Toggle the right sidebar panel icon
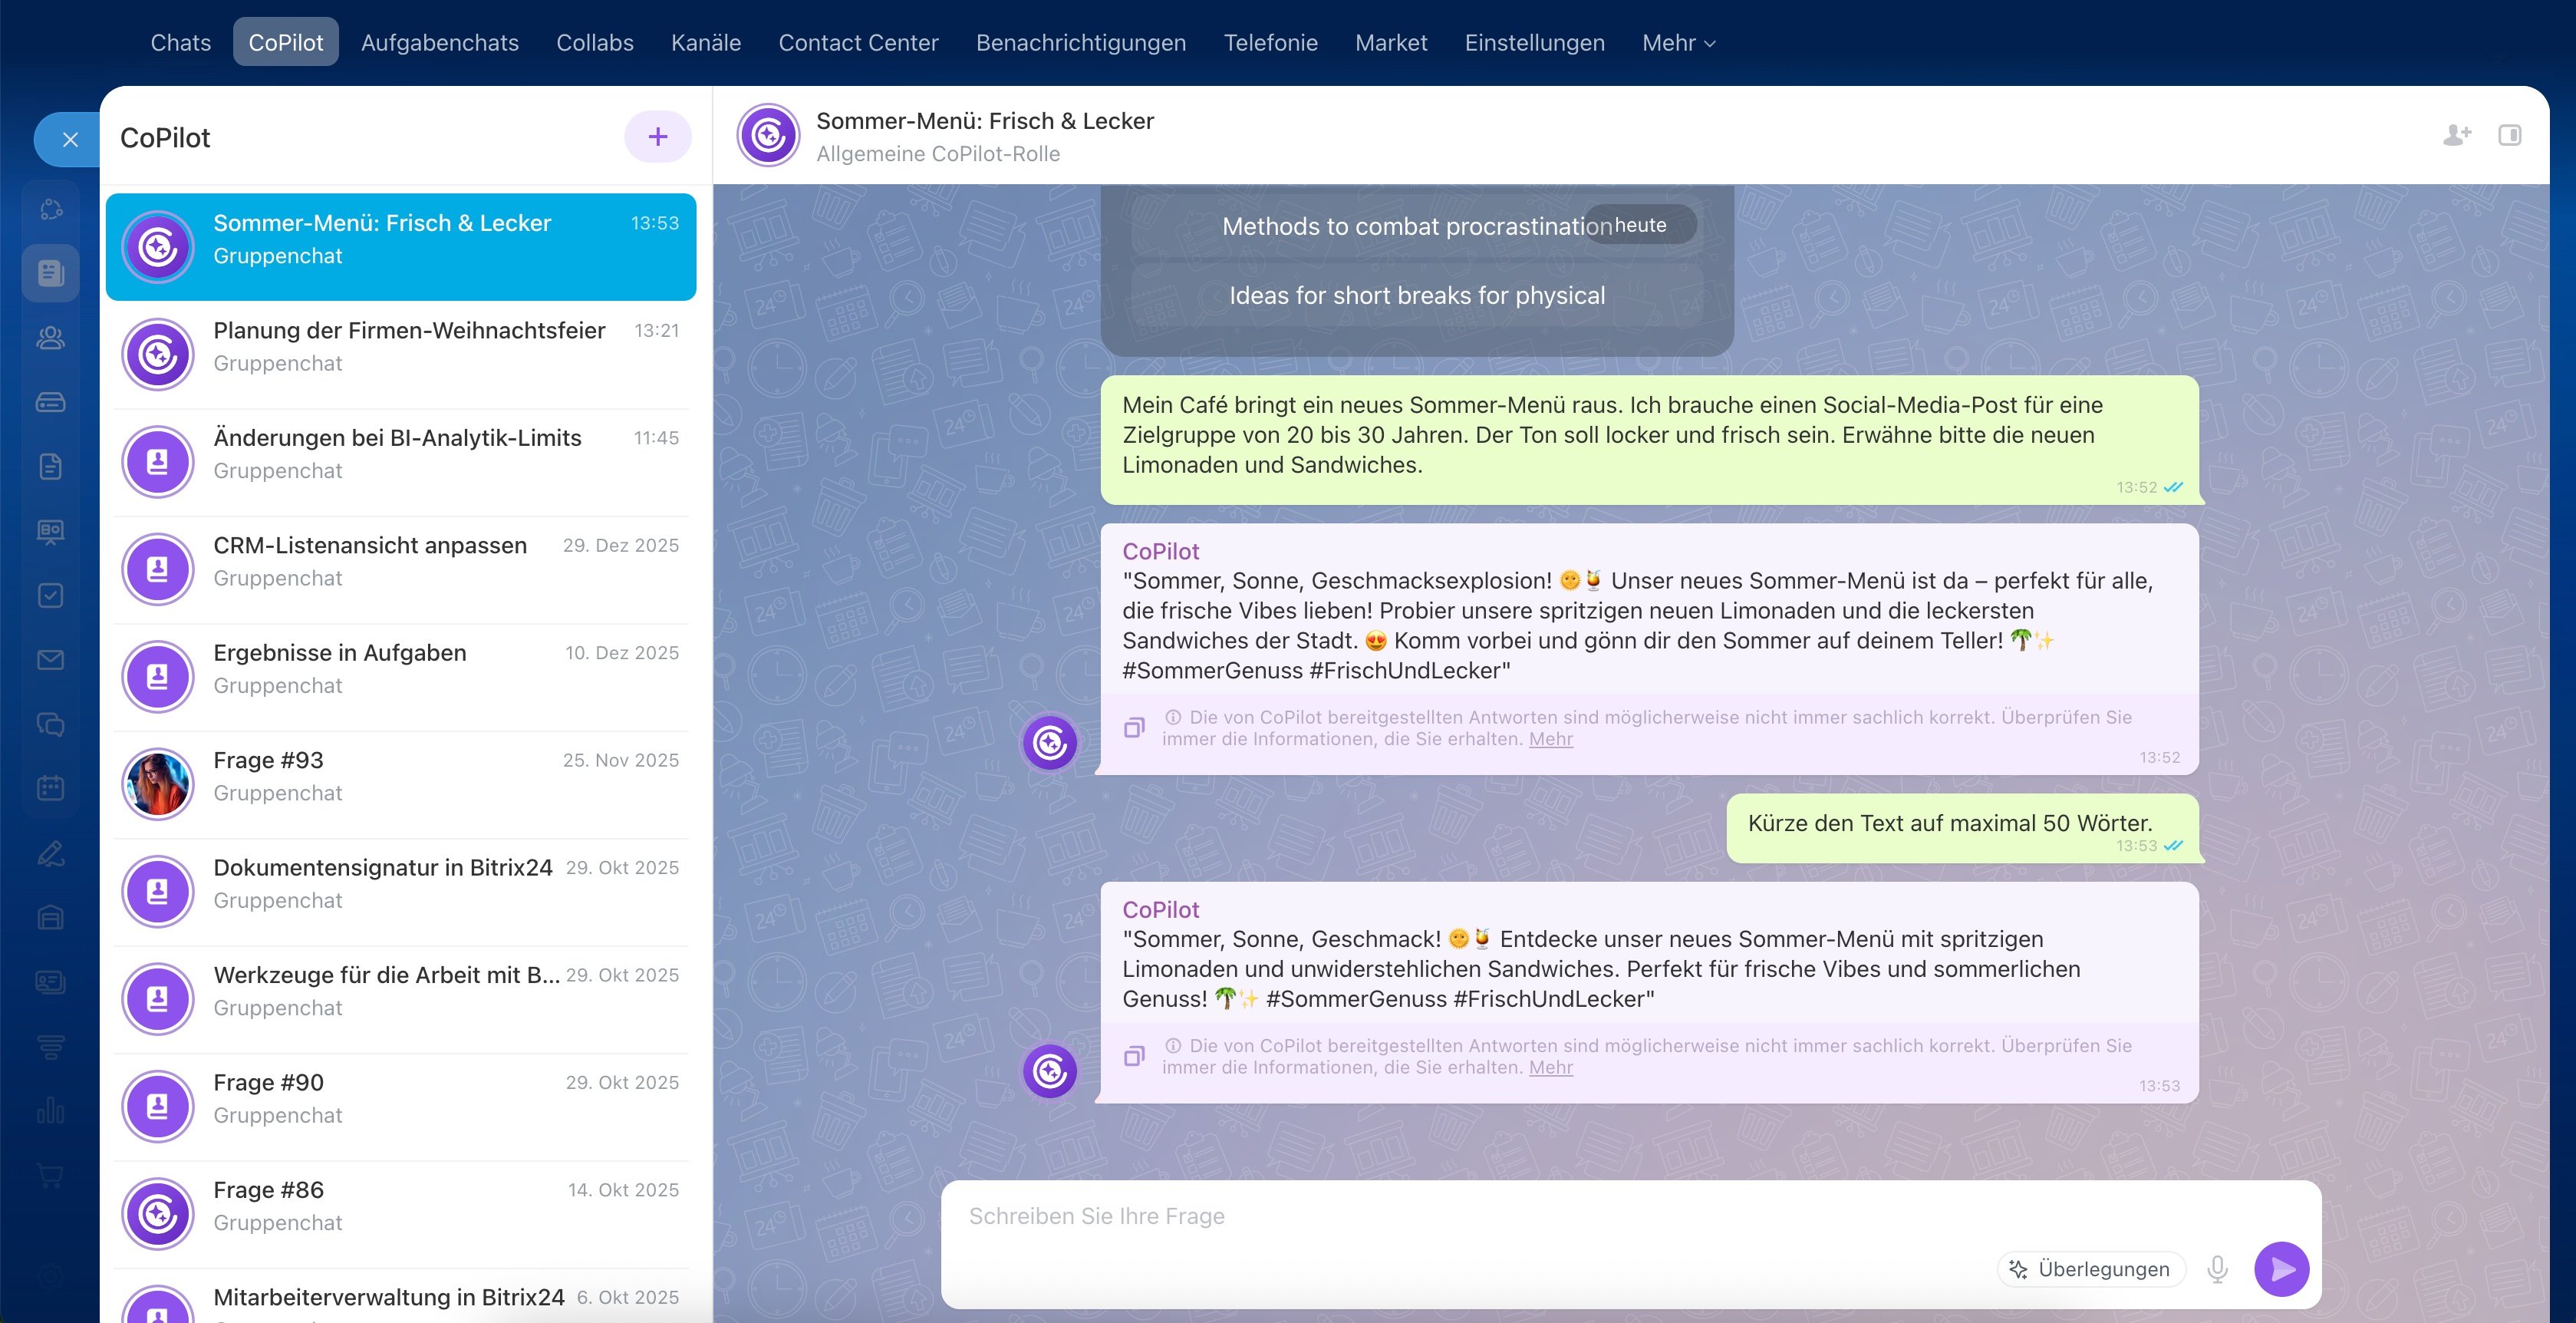The width and height of the screenshot is (2576, 1323). 2509,135
